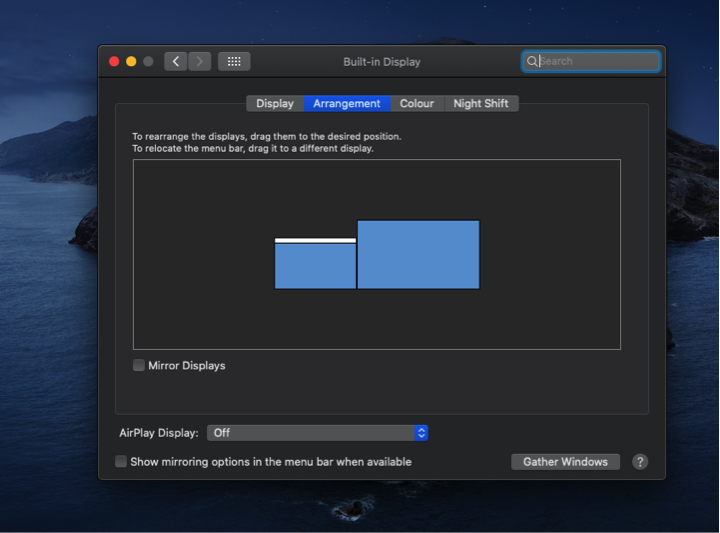
Task: Enable the Mirror Displays checkbox
Action: coord(139,365)
